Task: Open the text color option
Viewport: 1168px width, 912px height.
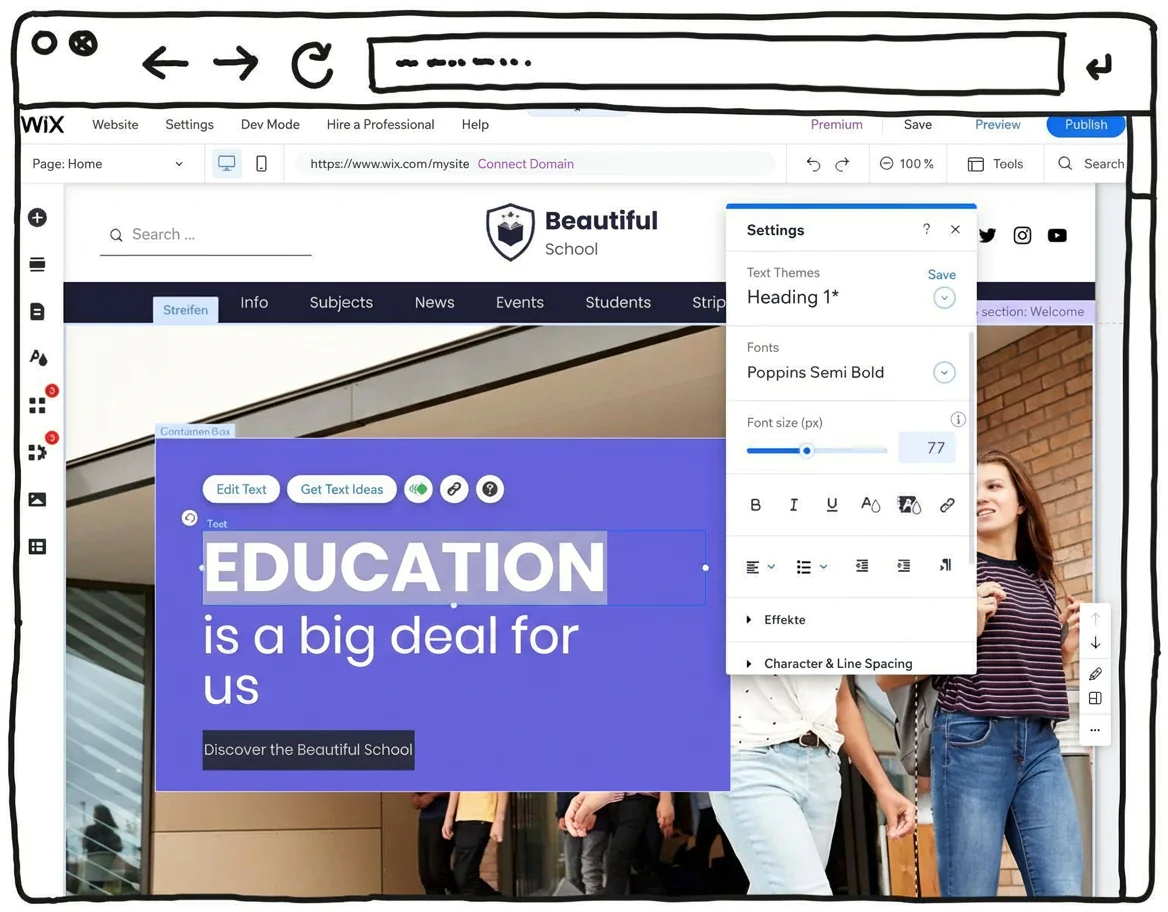Action: [870, 505]
